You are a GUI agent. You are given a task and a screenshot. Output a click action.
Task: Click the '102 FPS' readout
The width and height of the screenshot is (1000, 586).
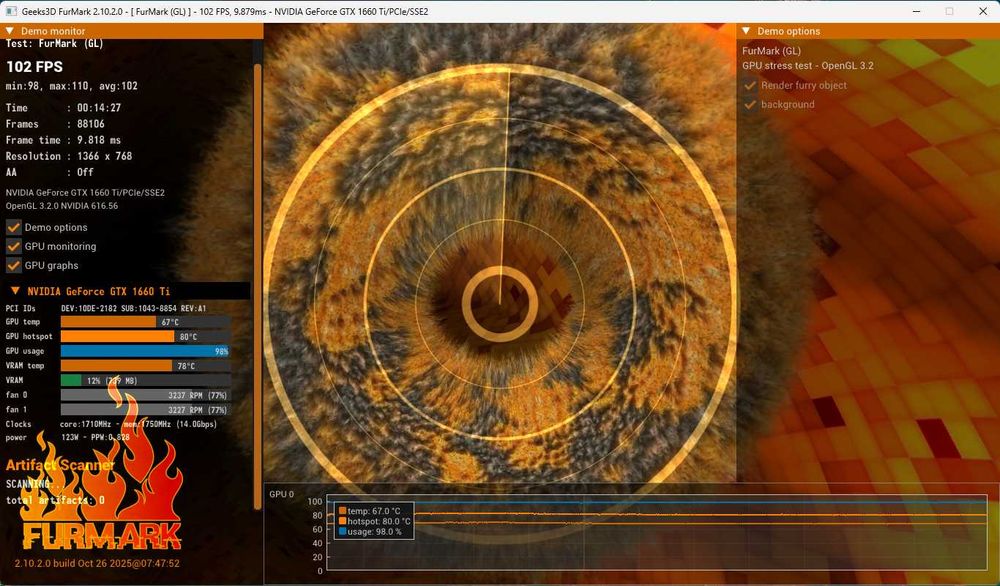tap(34, 67)
